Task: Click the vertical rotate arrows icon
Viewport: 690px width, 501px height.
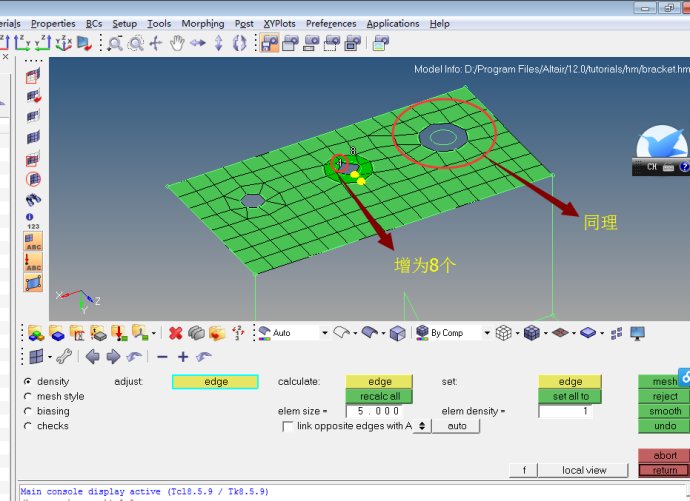Action: pos(219,43)
